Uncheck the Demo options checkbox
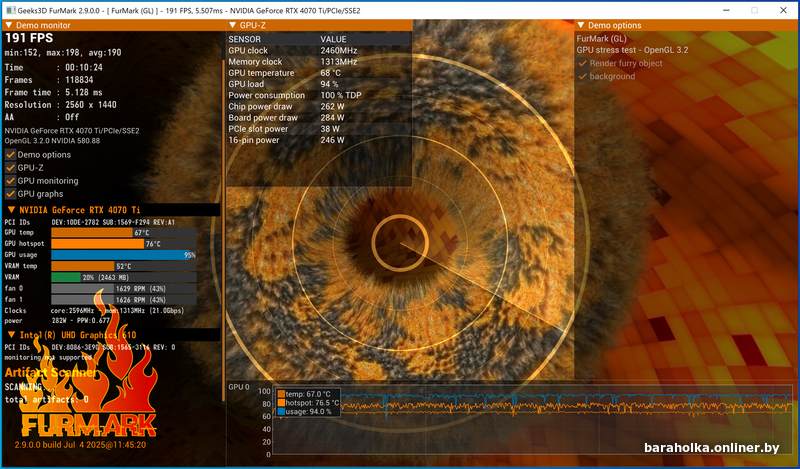Viewport: 800px width, 469px height. point(10,155)
